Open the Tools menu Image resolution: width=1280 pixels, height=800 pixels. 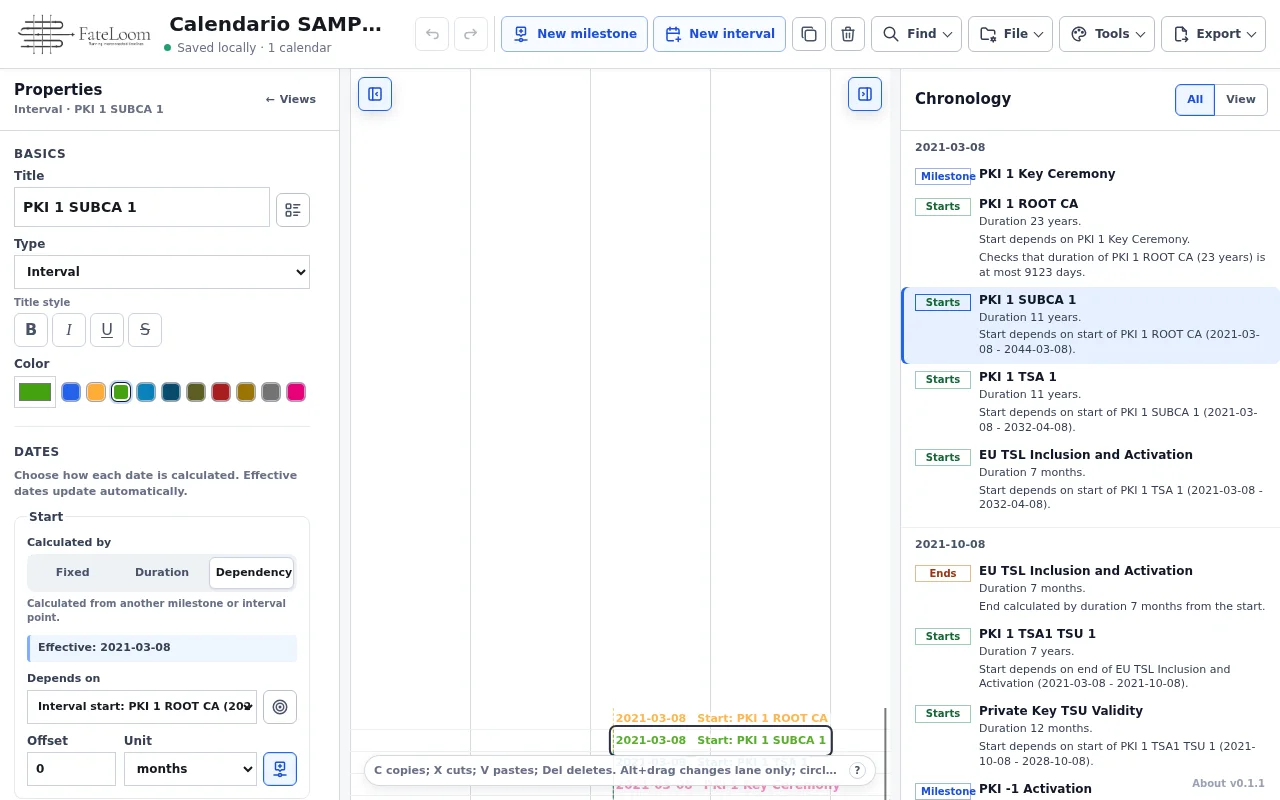pos(1106,34)
